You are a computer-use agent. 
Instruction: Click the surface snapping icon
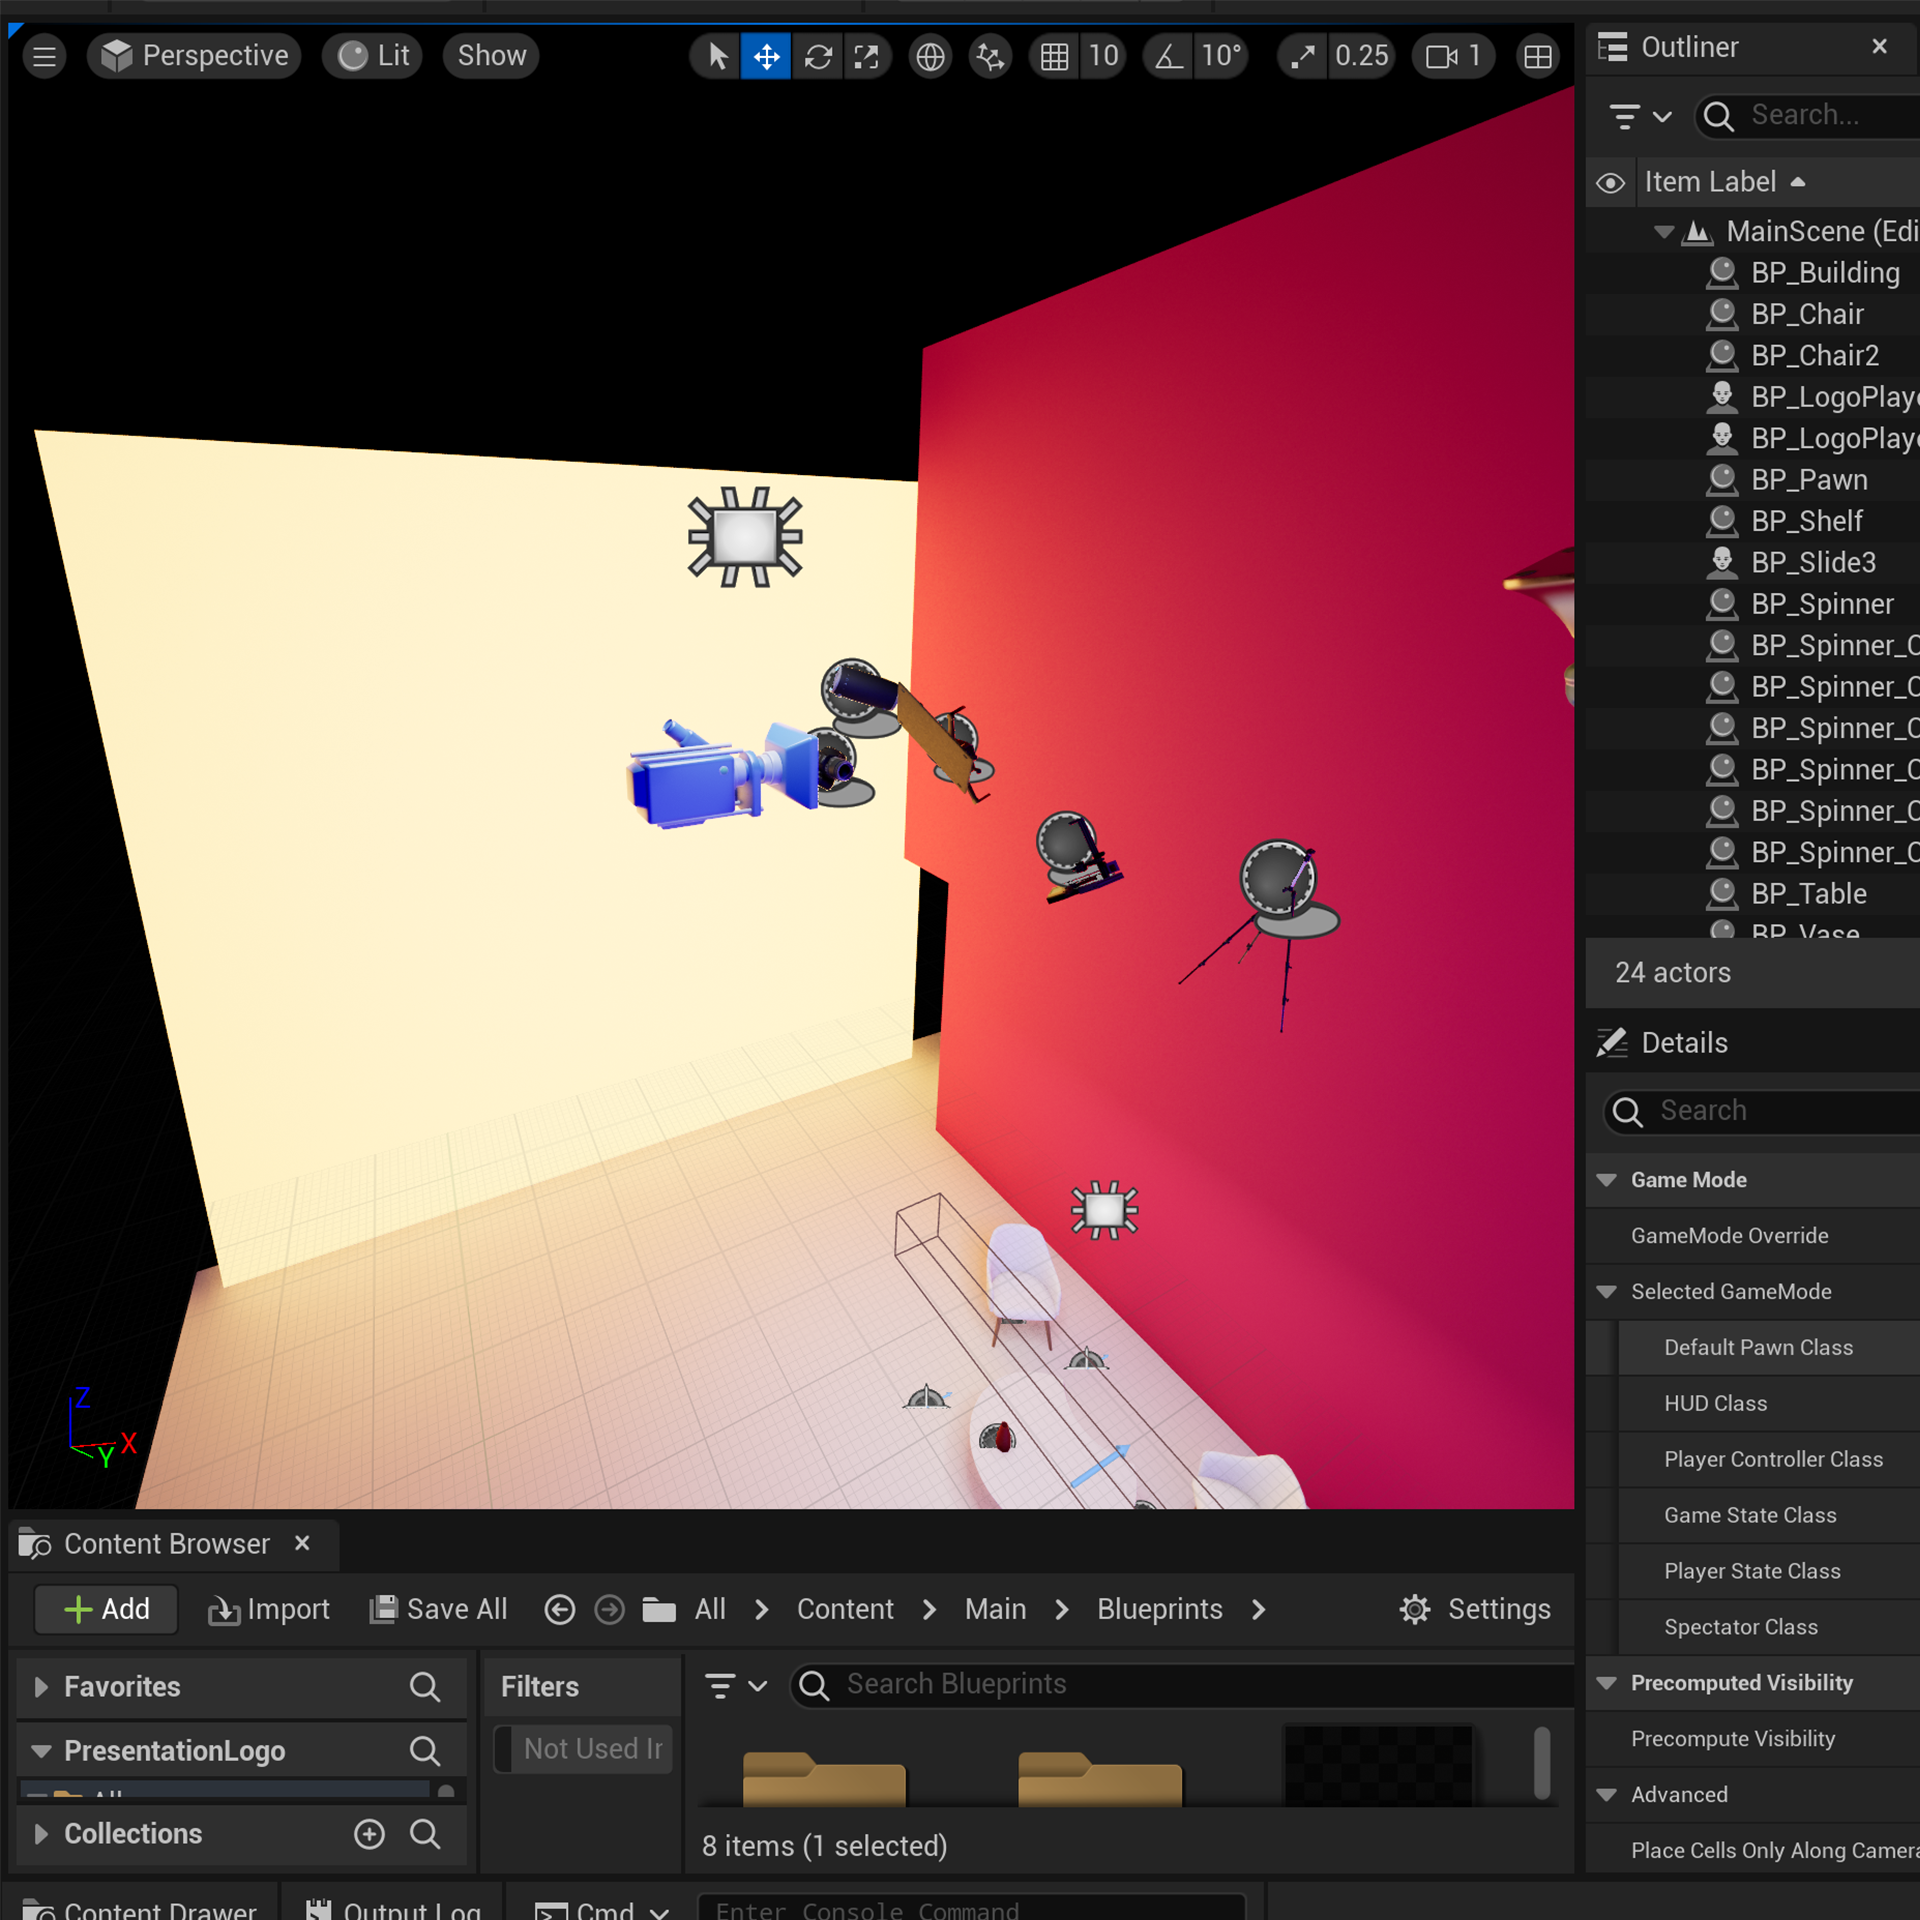990,57
